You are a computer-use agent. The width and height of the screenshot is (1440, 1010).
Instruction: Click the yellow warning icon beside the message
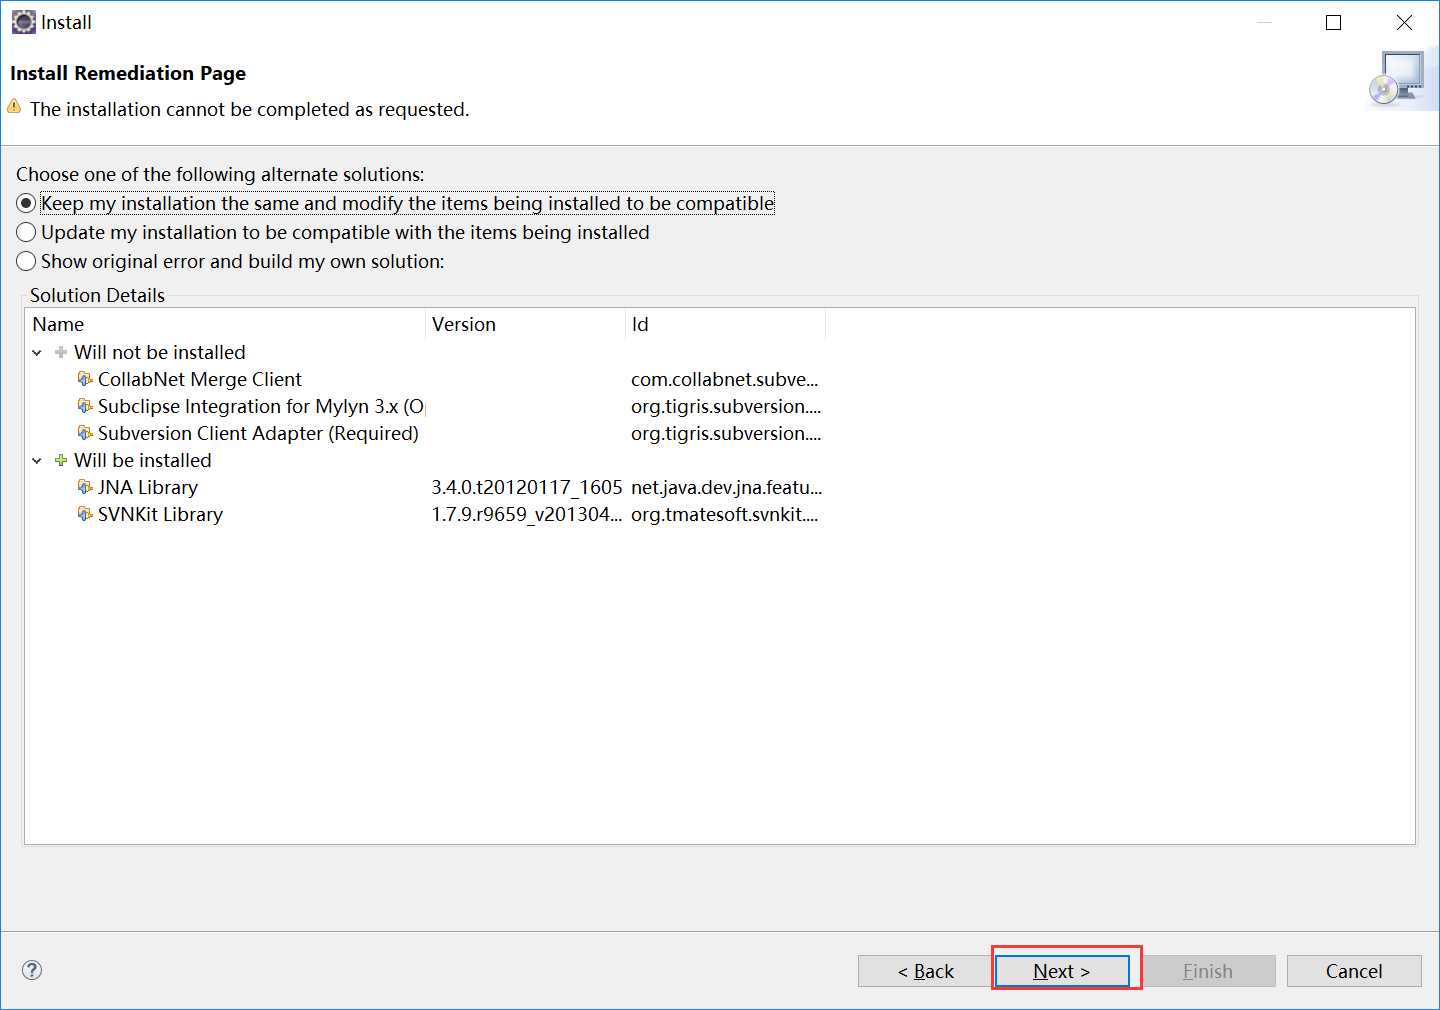[x=14, y=106]
